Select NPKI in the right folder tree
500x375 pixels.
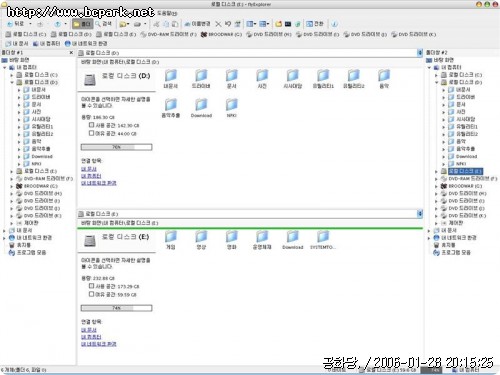pos(458,164)
